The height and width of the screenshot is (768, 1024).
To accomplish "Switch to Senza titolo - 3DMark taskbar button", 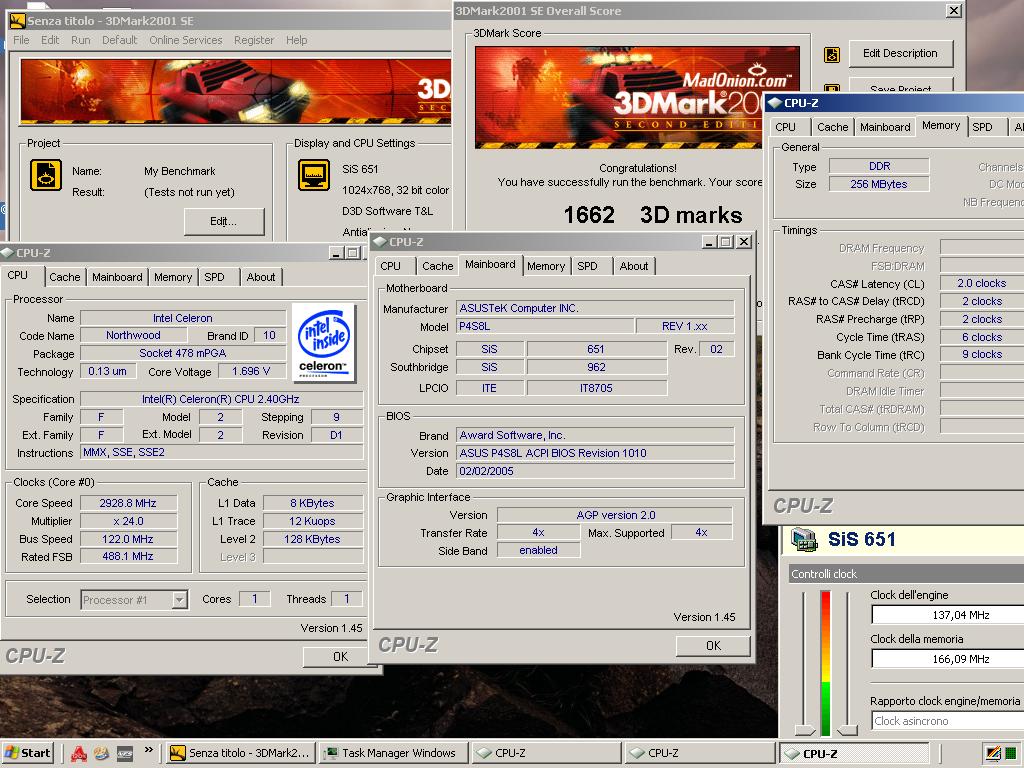I will click(240, 753).
